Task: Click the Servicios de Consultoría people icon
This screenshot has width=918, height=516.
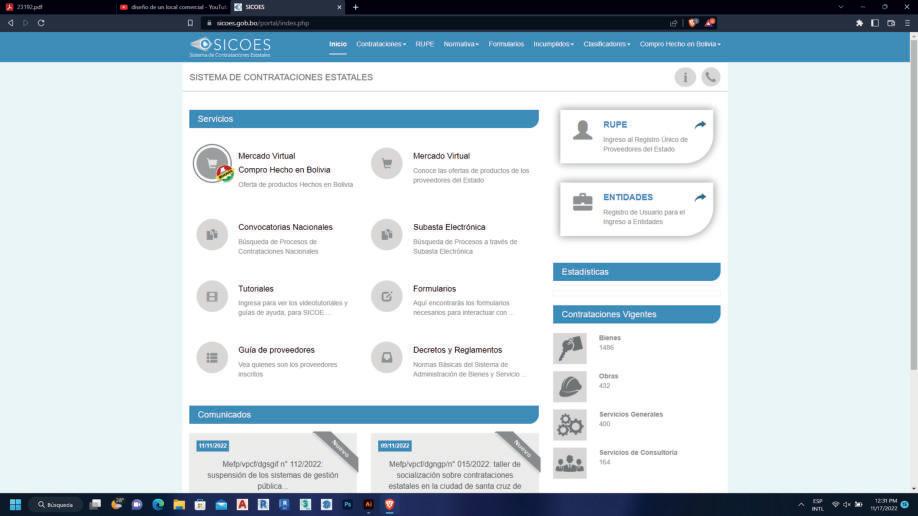Action: (x=570, y=463)
